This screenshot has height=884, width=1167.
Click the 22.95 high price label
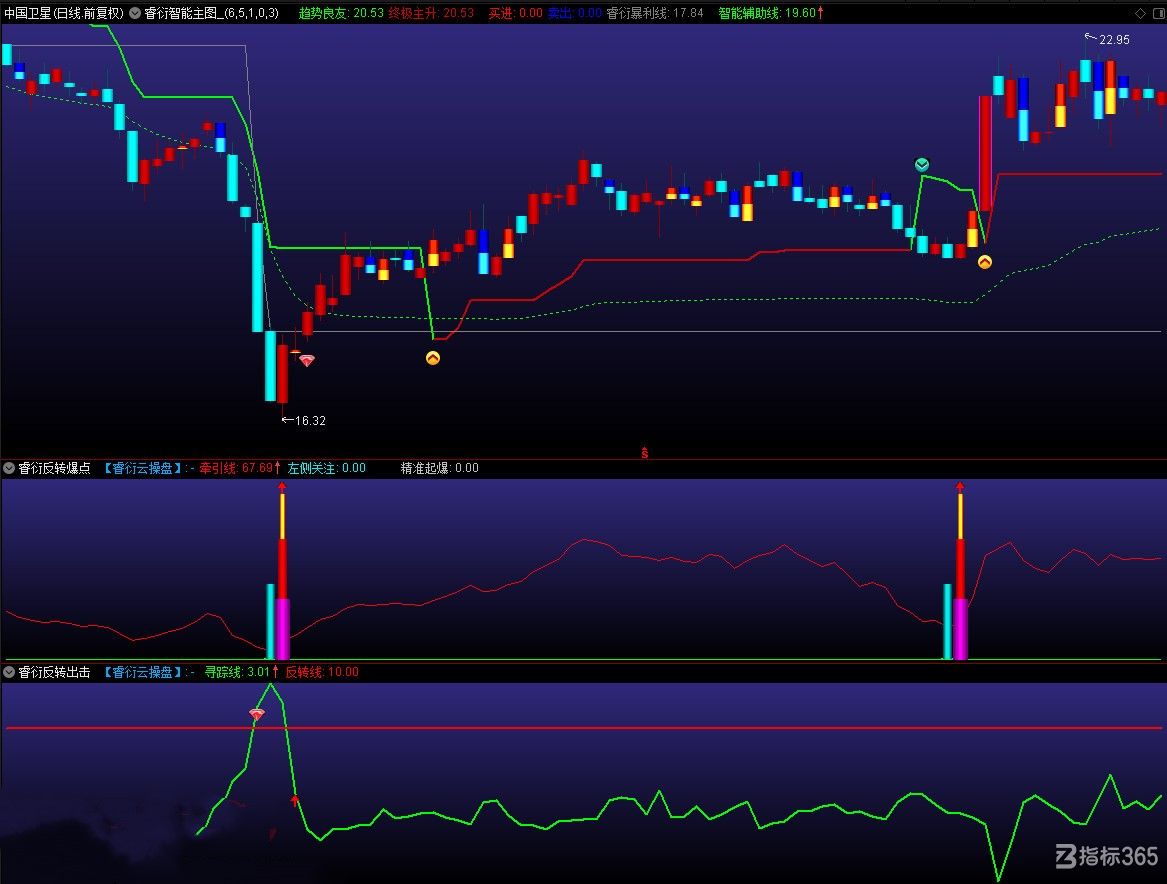point(1114,39)
